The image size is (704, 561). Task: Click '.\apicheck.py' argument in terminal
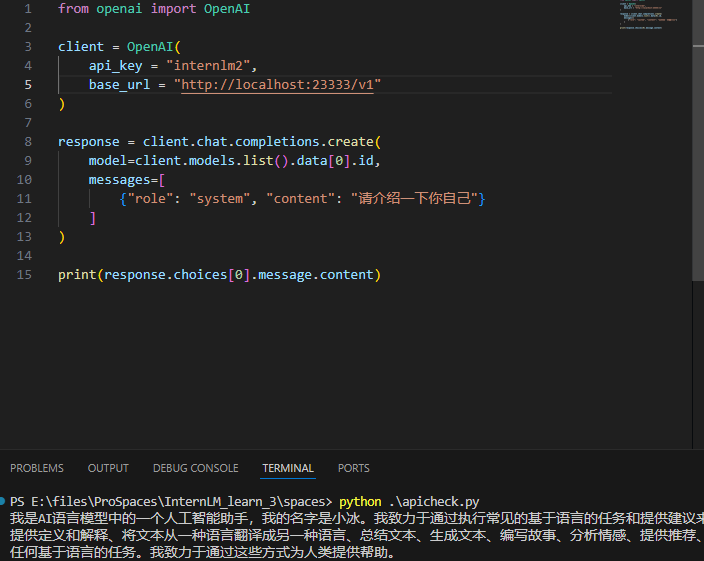[x=434, y=502]
